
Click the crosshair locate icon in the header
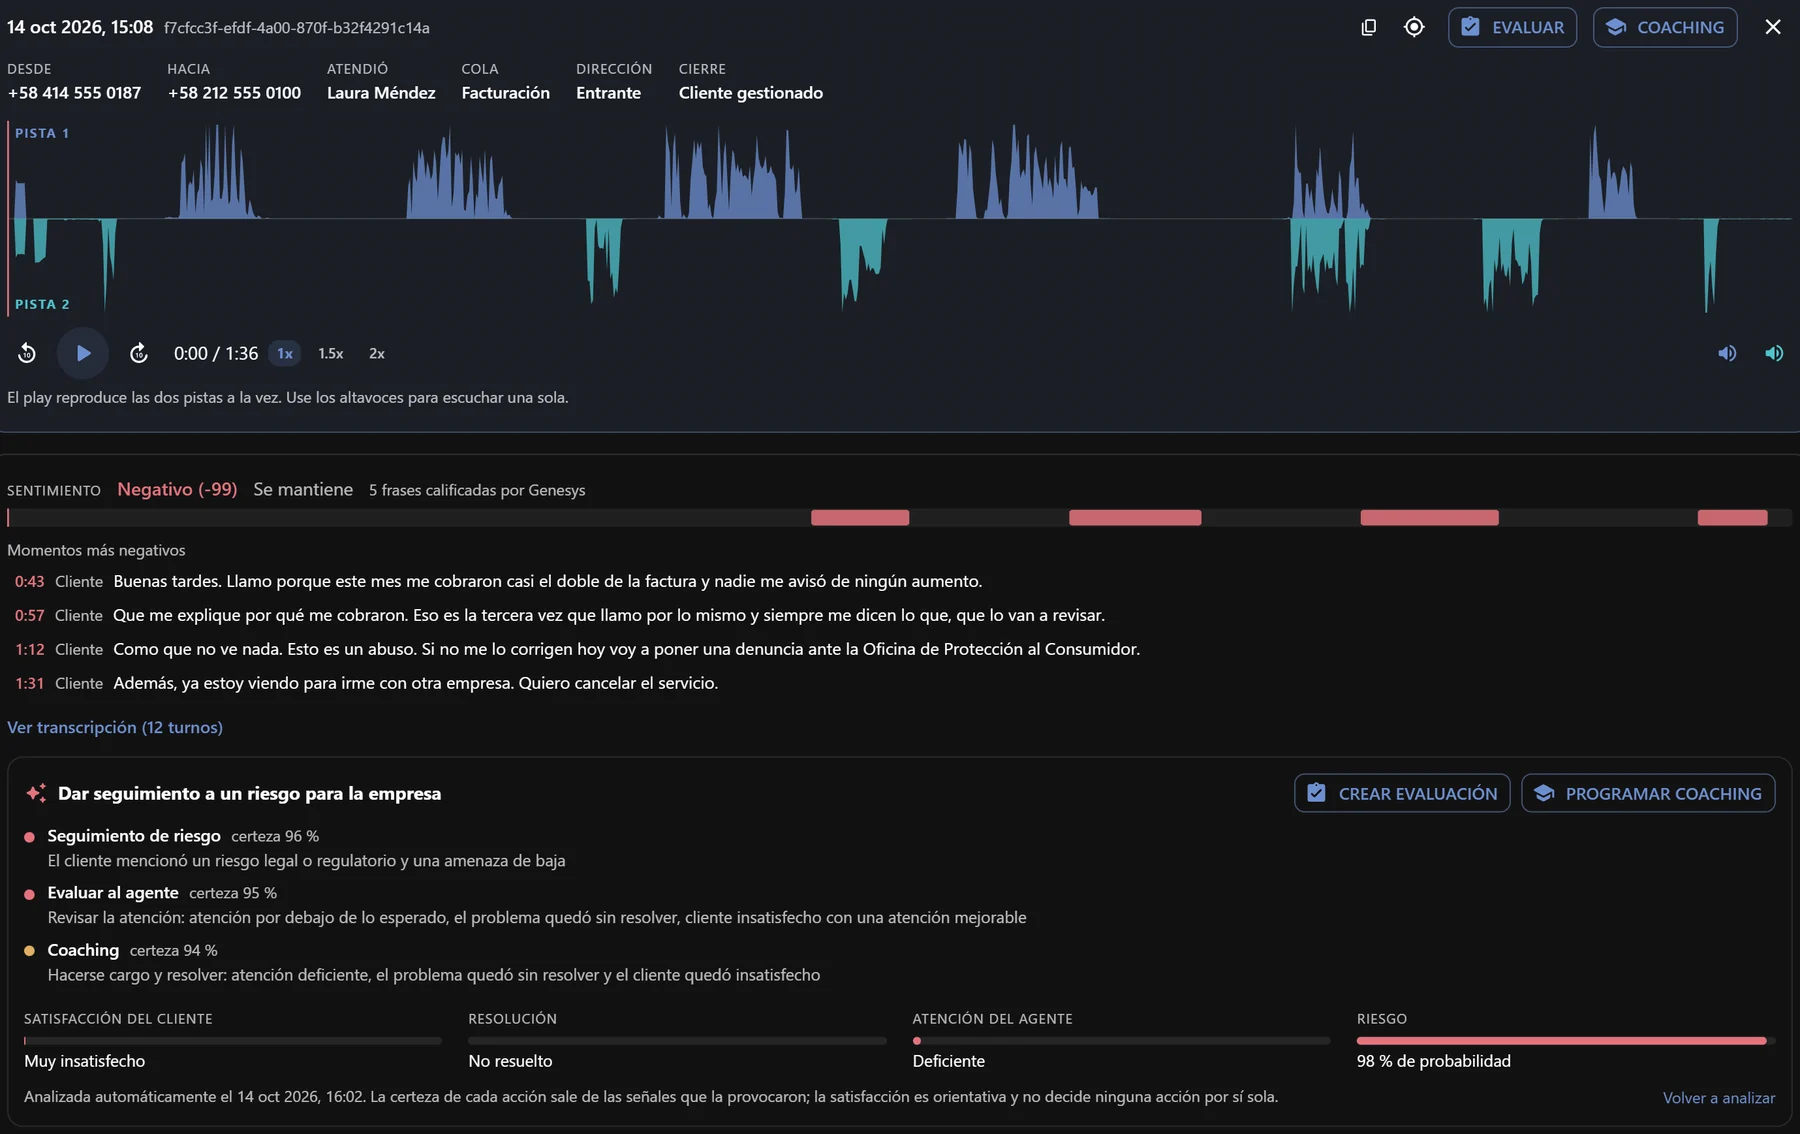click(1414, 27)
